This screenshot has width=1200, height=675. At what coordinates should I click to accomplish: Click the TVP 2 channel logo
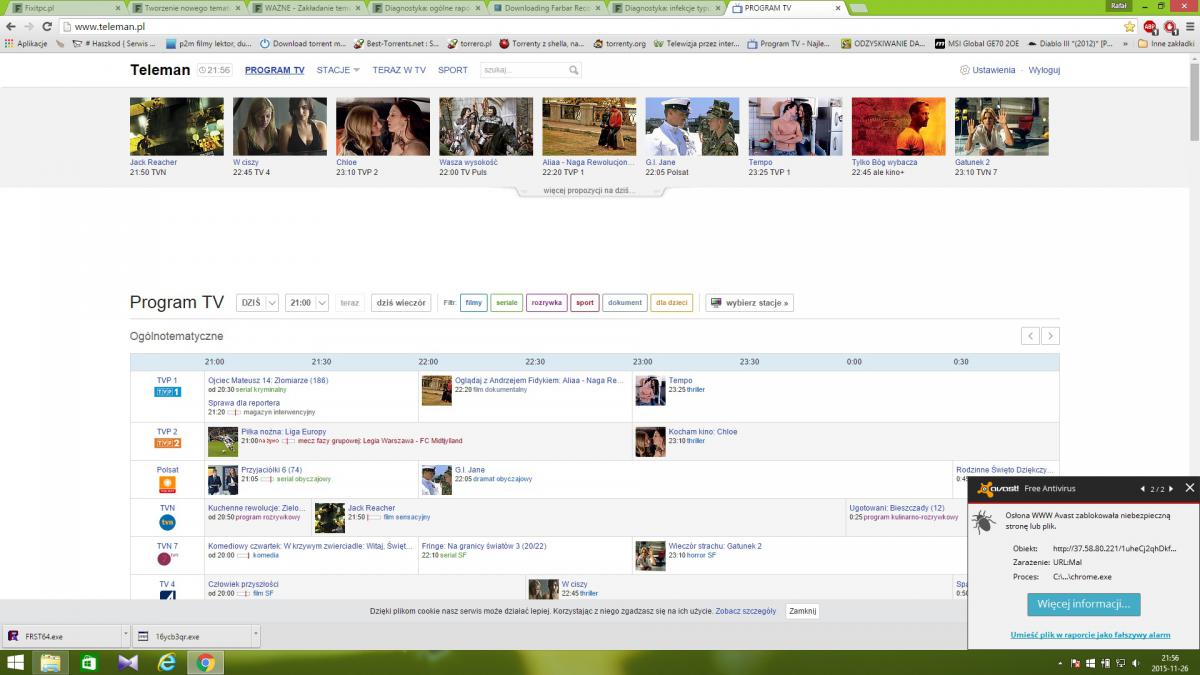[167, 443]
